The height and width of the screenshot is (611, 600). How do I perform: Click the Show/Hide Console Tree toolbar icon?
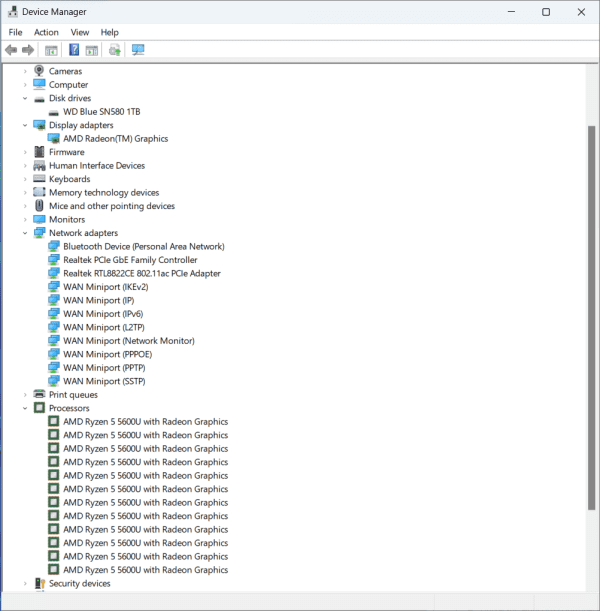tap(51, 50)
